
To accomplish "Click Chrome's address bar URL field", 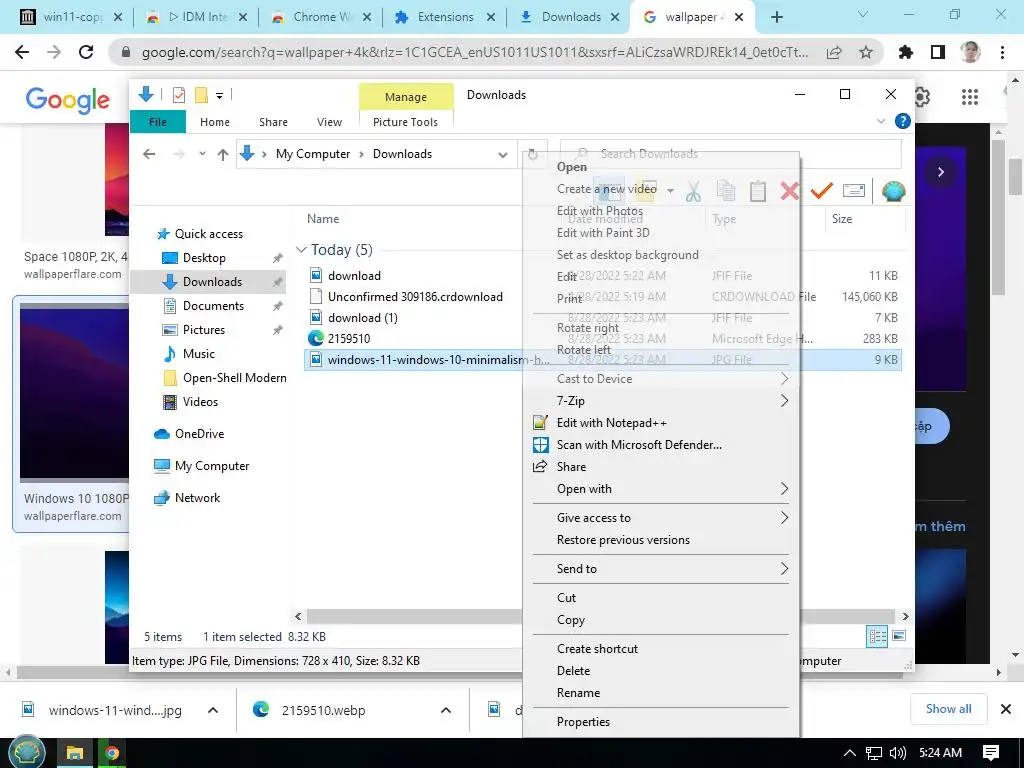I will 475,52.
